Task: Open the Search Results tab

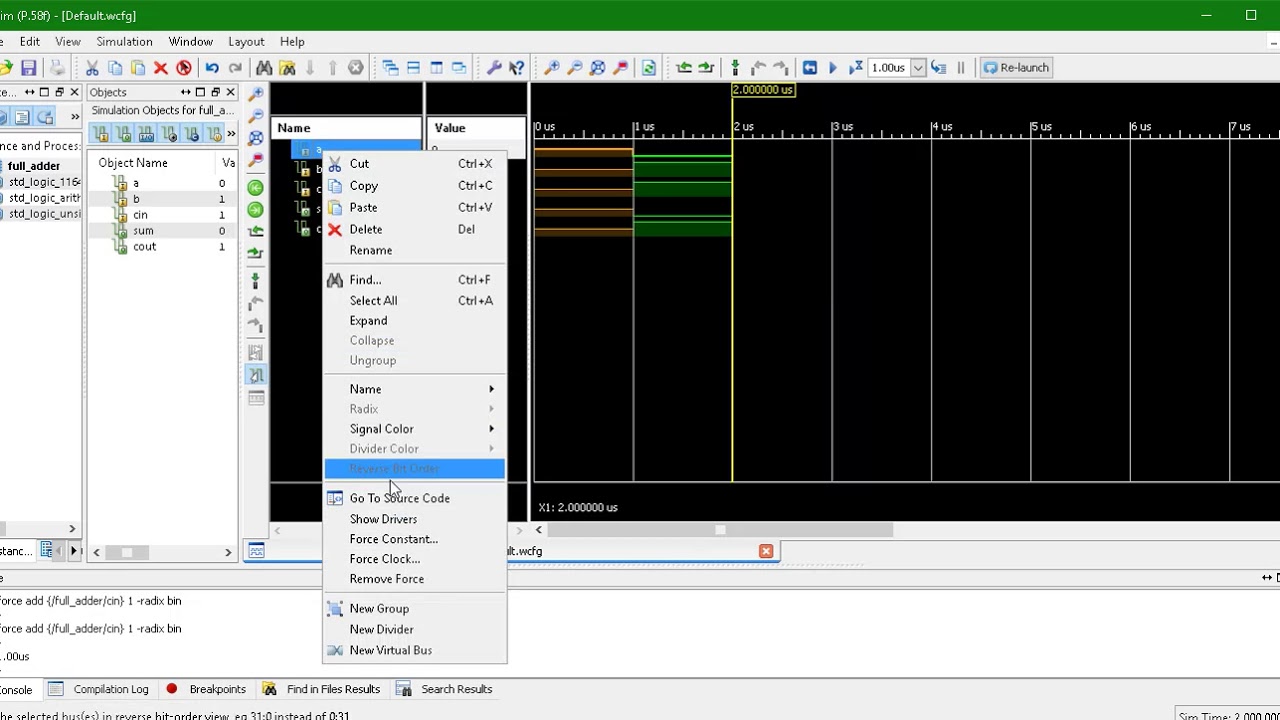Action: 443,689
